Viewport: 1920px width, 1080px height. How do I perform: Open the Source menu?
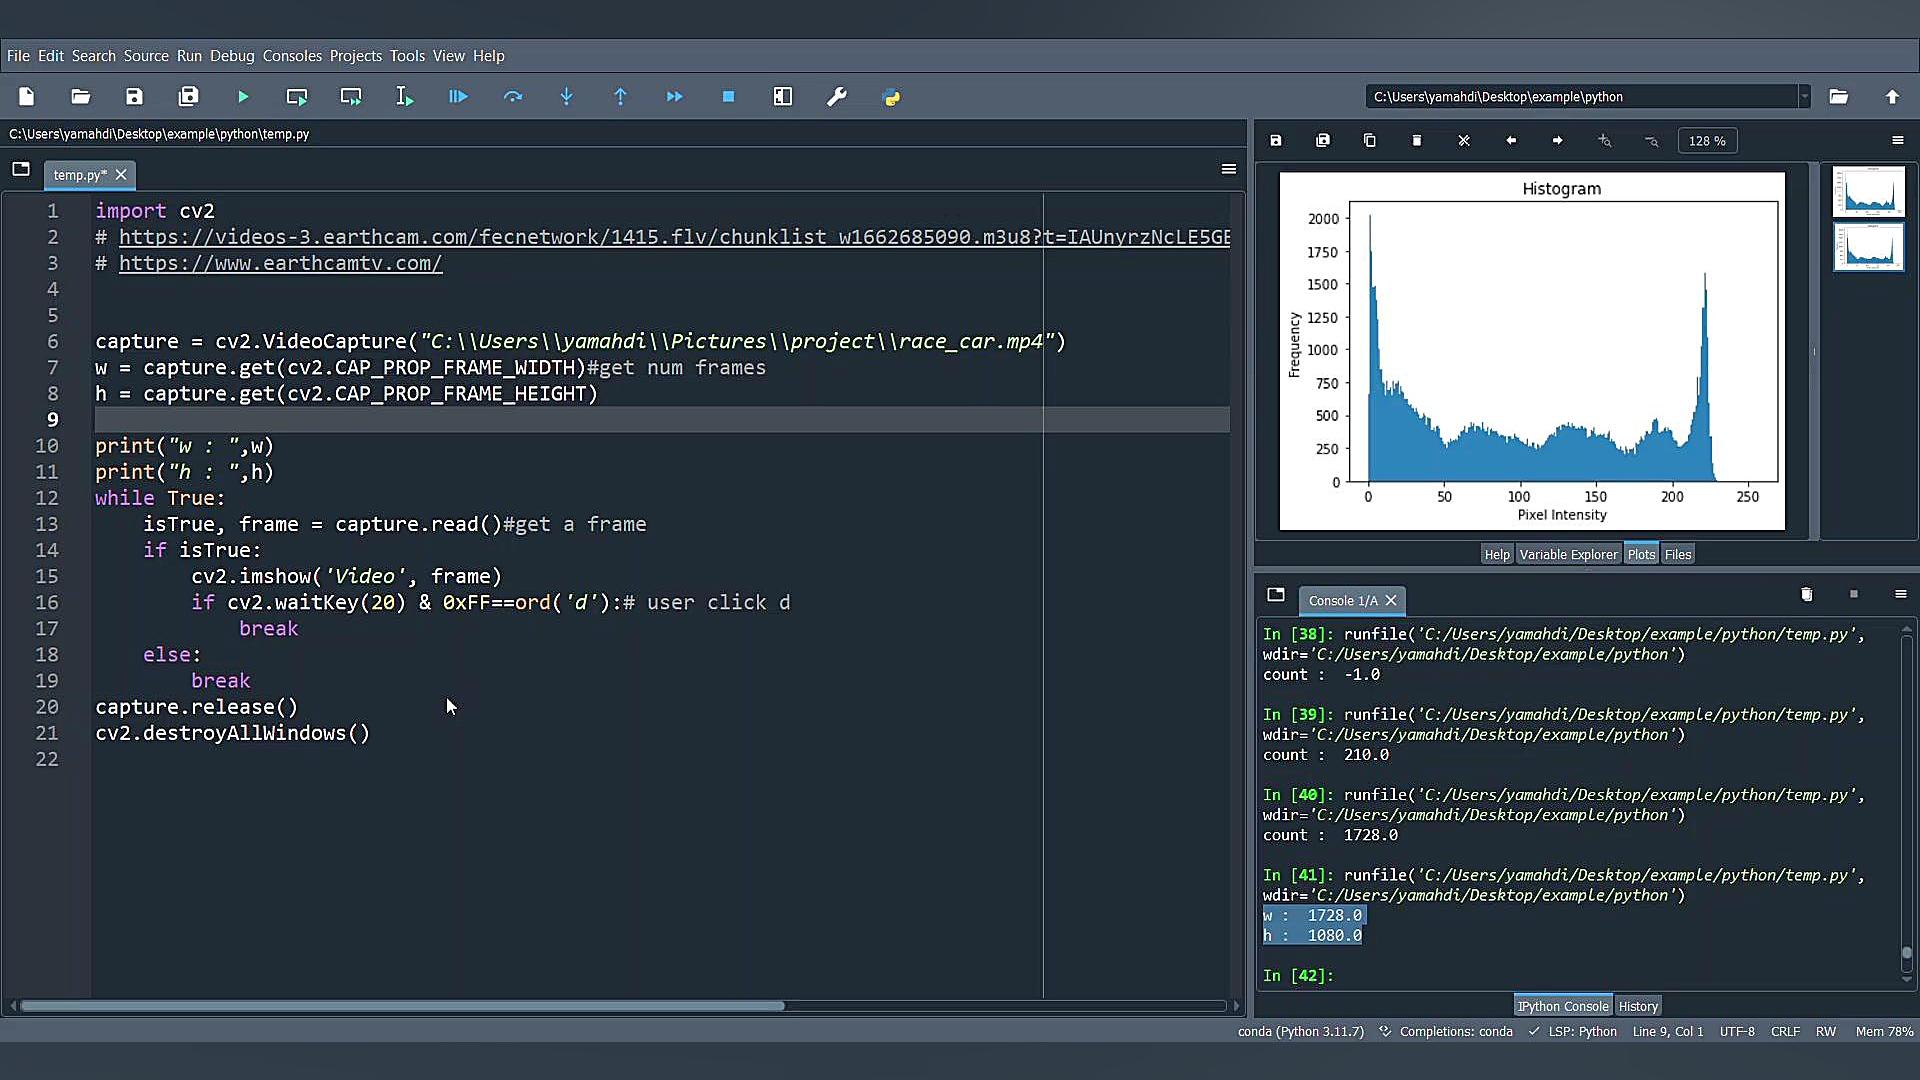tap(146, 56)
